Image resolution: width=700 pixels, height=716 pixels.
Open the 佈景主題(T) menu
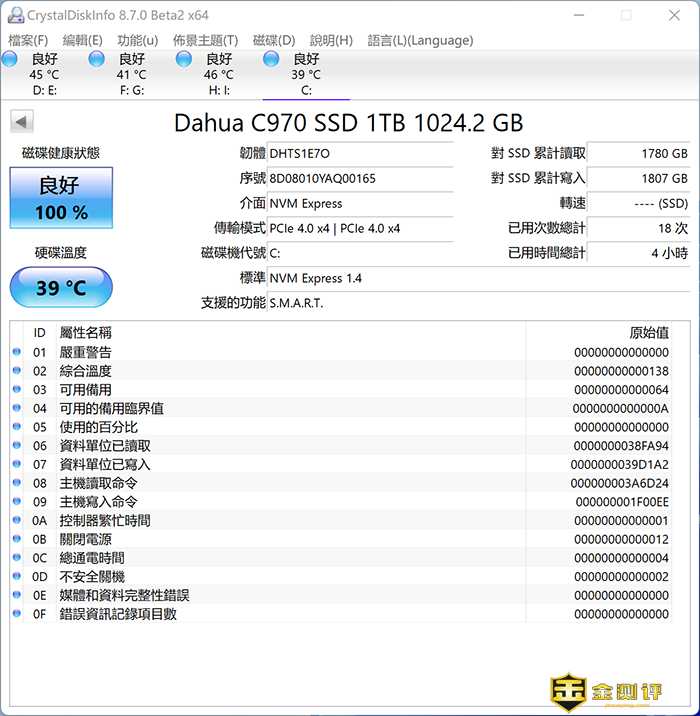205,40
